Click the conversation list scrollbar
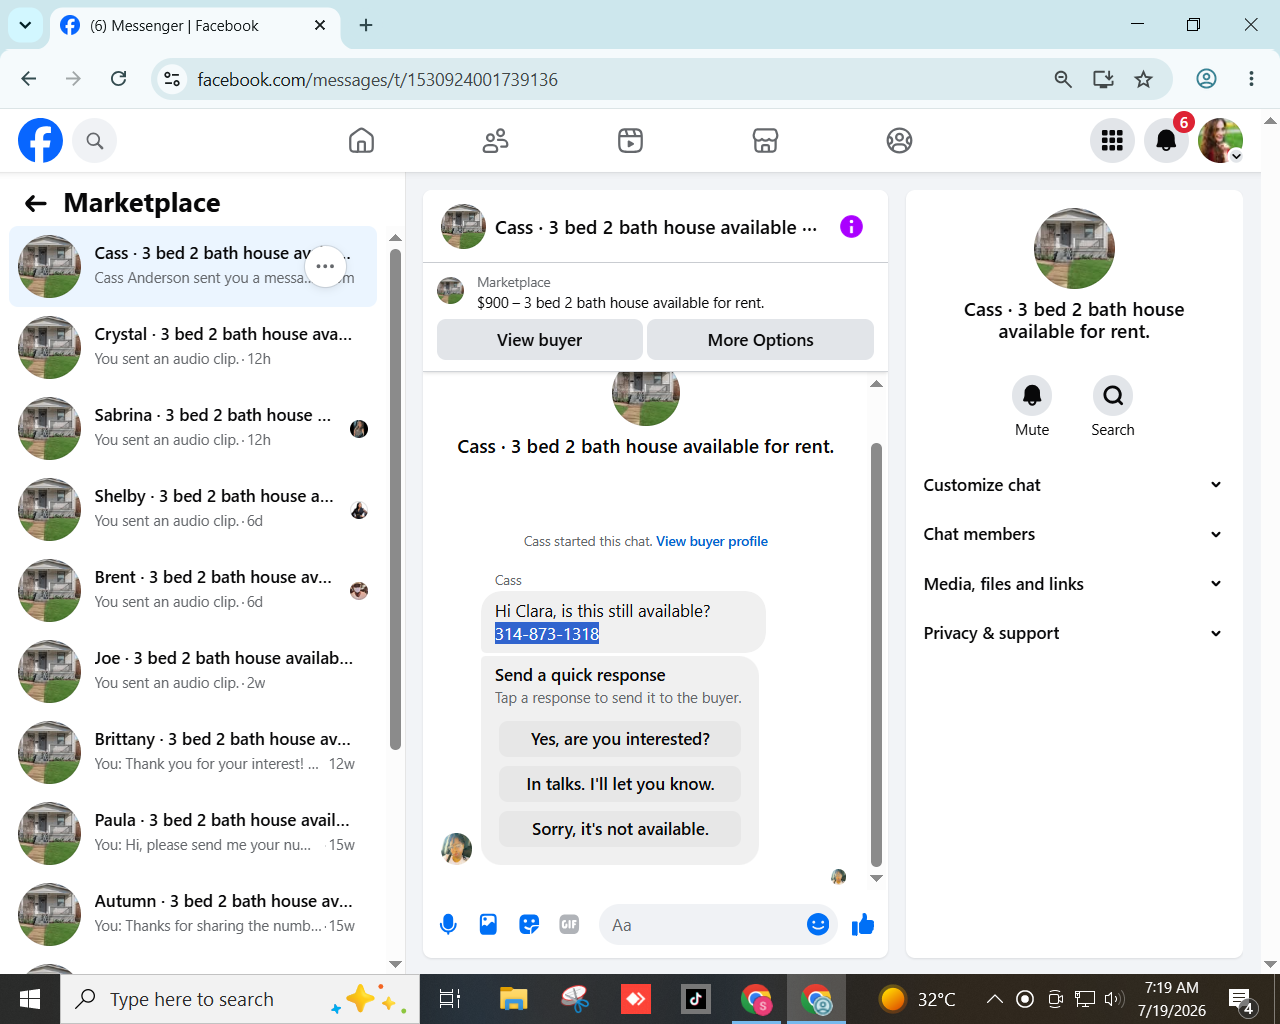Image resolution: width=1280 pixels, height=1024 pixels. [395, 500]
